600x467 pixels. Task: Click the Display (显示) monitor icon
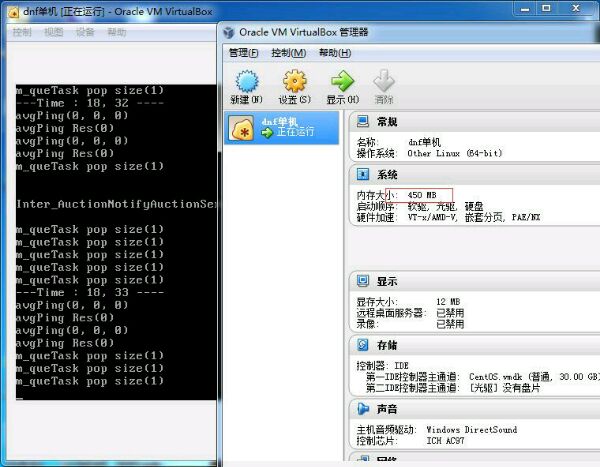[363, 281]
